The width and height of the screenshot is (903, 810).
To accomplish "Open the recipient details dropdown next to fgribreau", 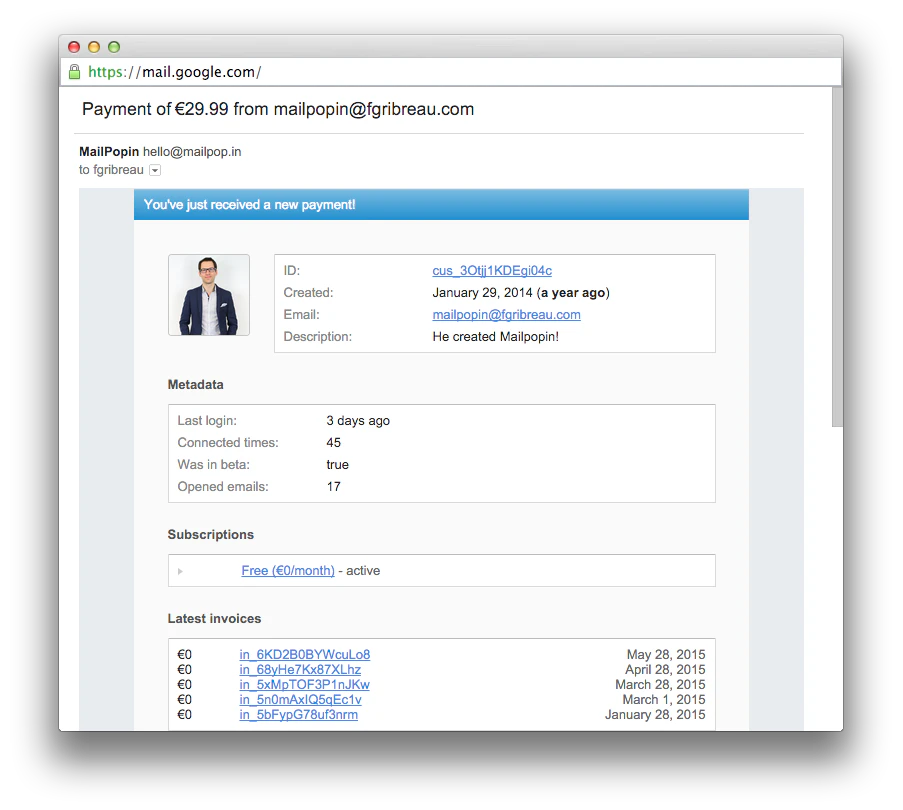I will pyautogui.click(x=155, y=170).
